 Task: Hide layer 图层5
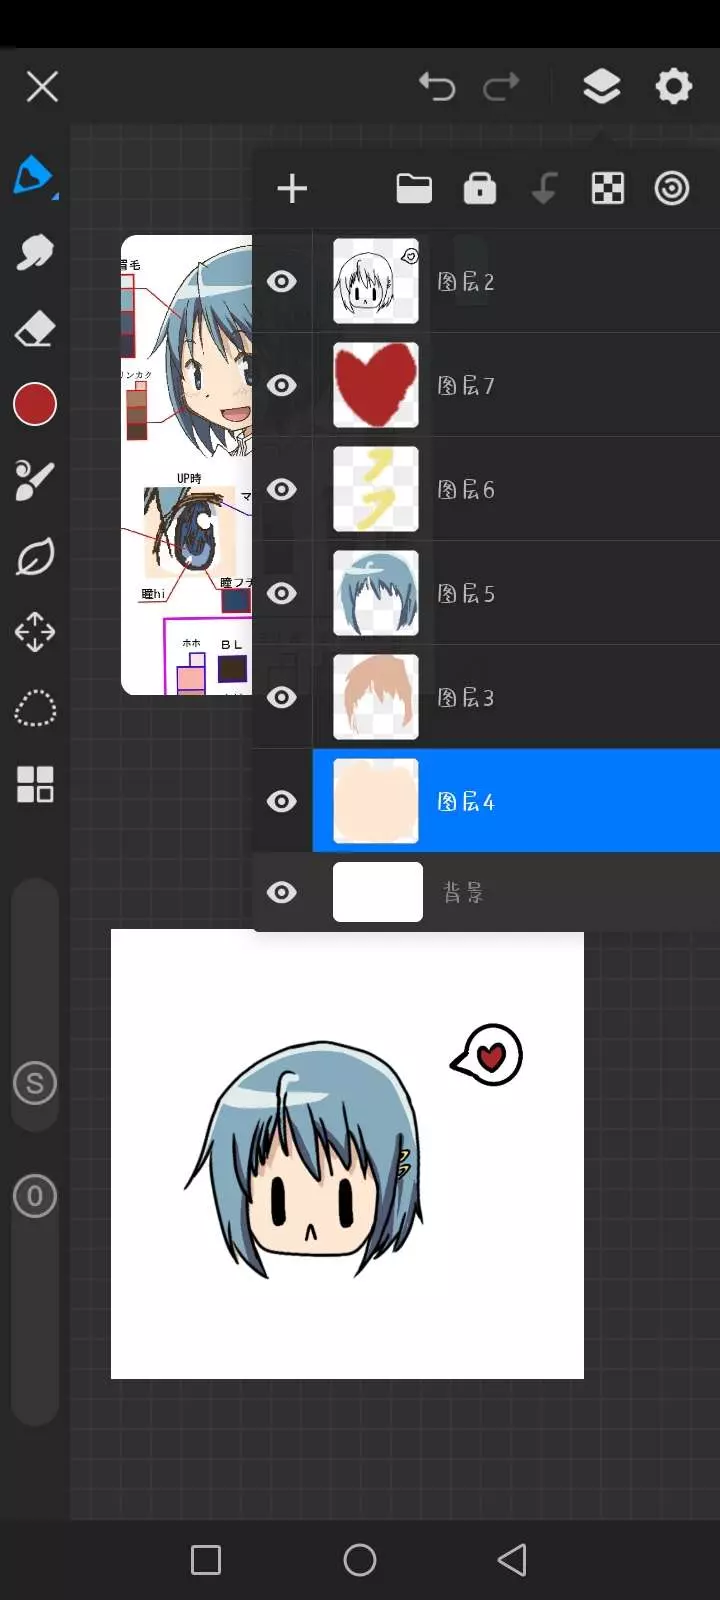282,593
